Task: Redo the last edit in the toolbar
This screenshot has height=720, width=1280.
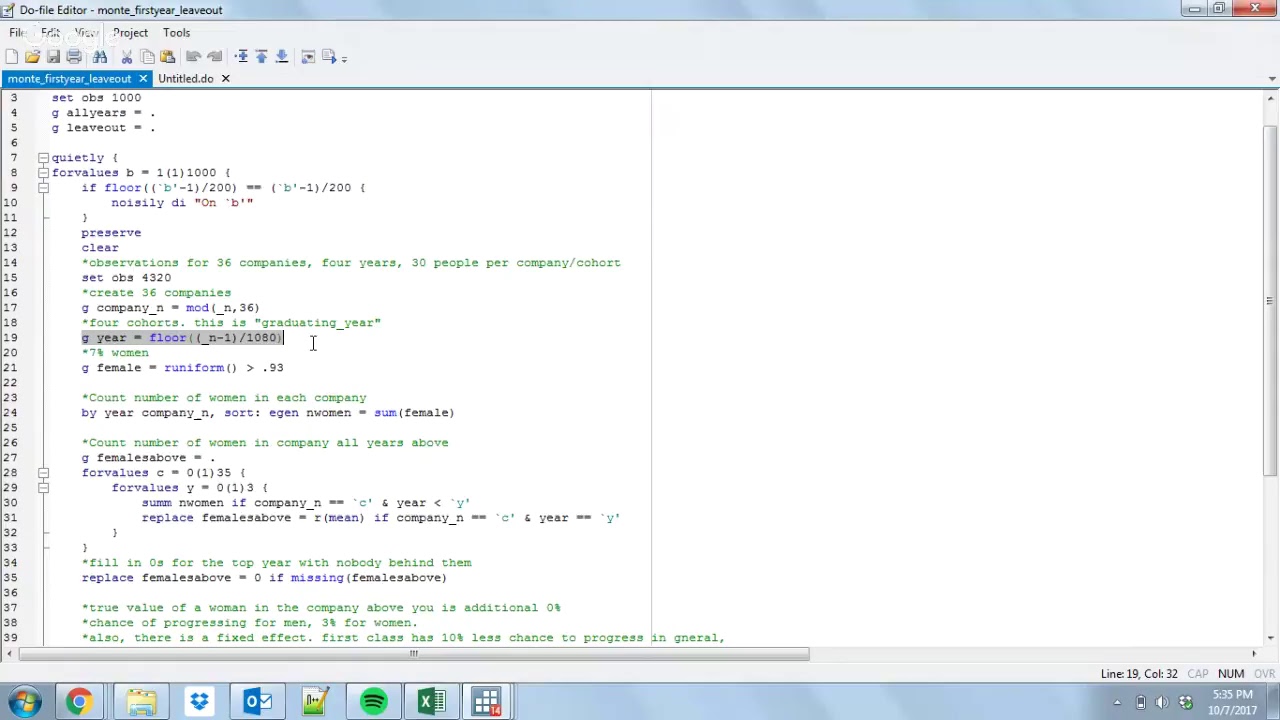Action: [214, 57]
